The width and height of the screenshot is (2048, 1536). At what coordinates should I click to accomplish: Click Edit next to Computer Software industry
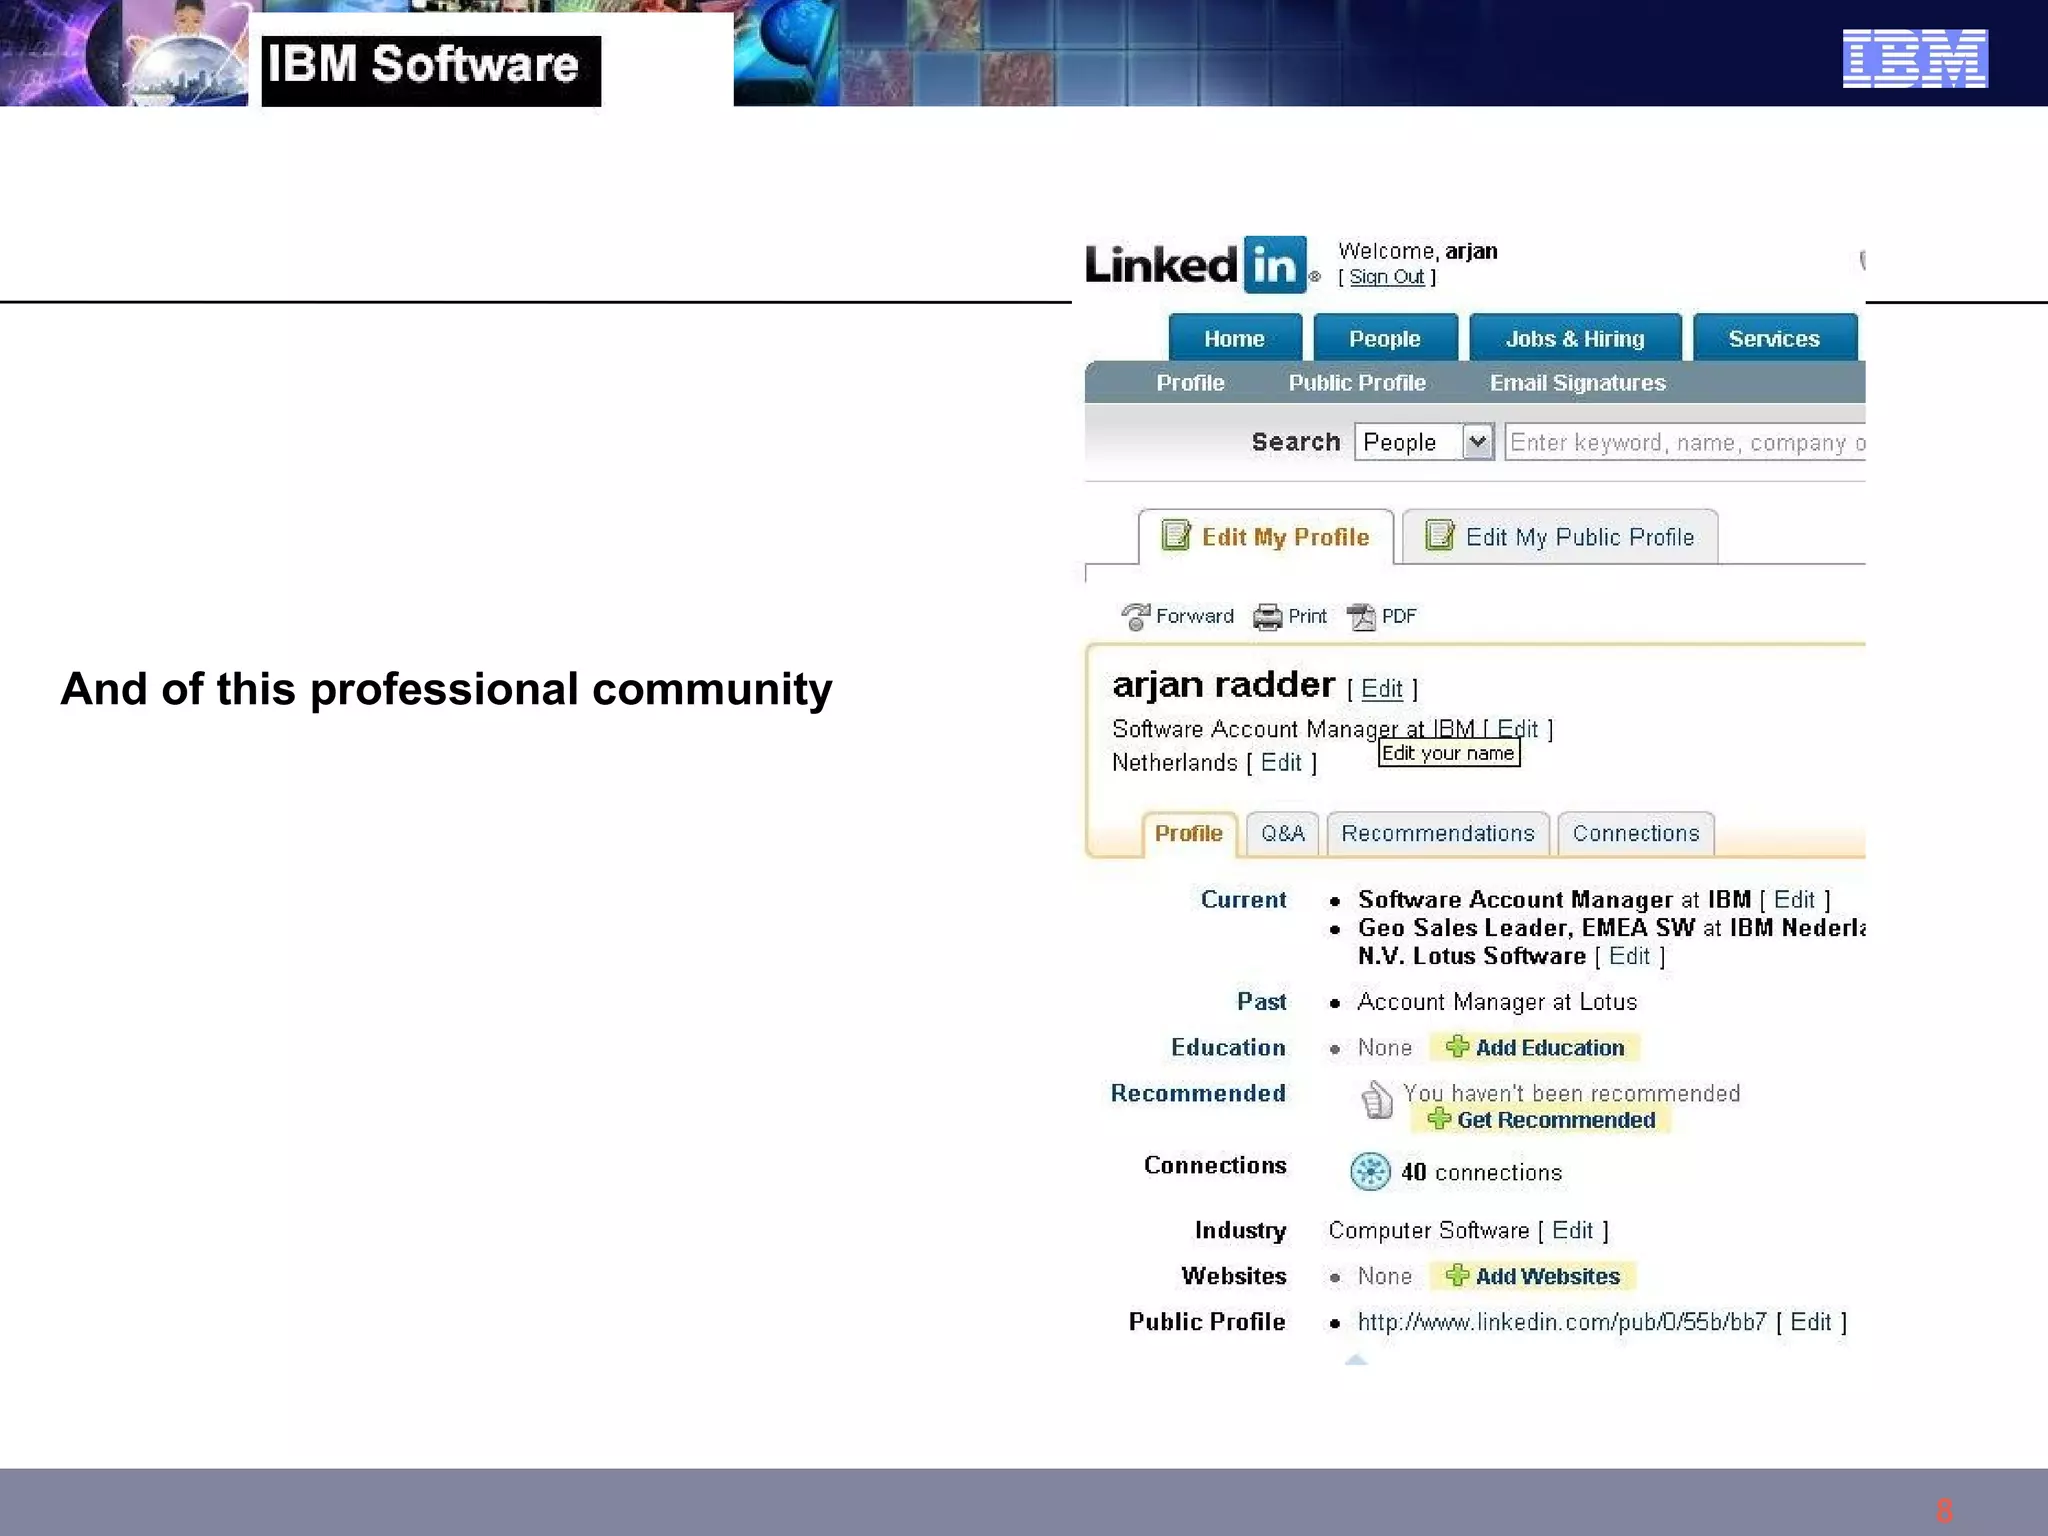(x=1572, y=1230)
